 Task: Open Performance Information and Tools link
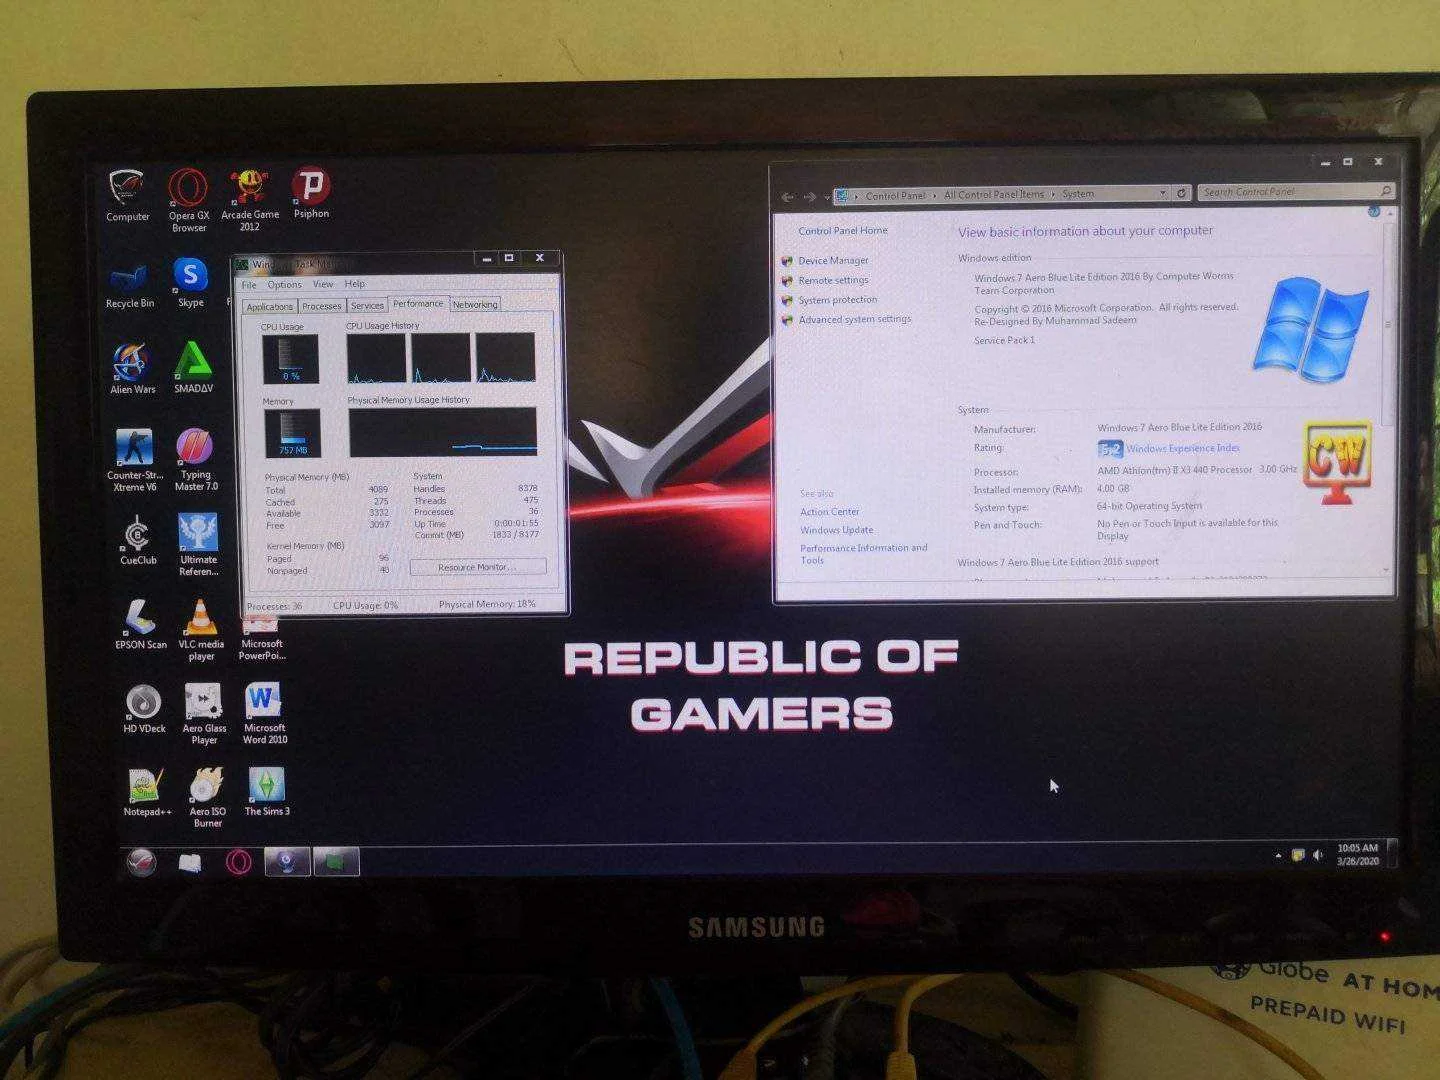(864, 554)
